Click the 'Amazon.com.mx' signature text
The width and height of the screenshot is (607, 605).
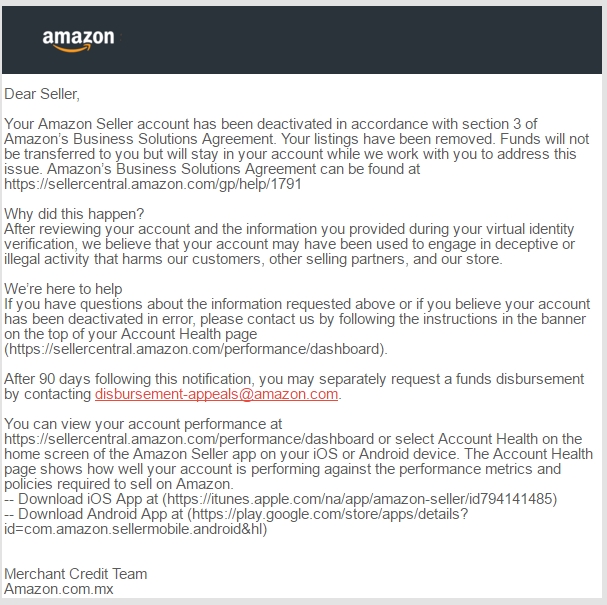point(58,589)
